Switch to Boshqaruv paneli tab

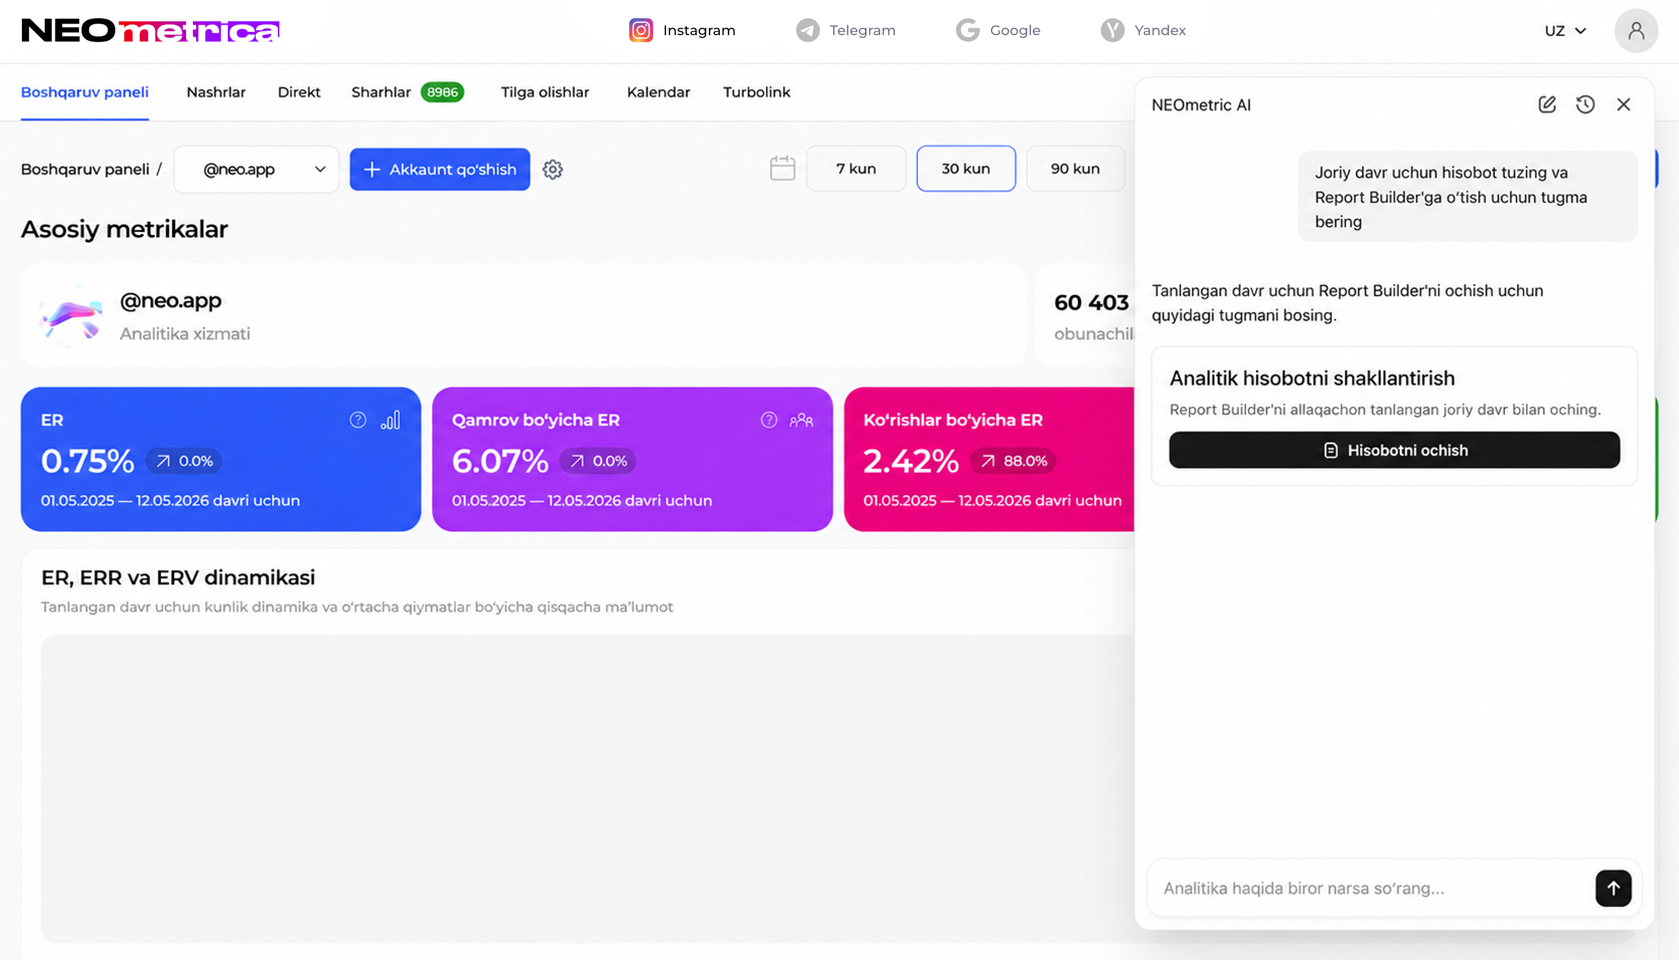pyautogui.click(x=85, y=92)
